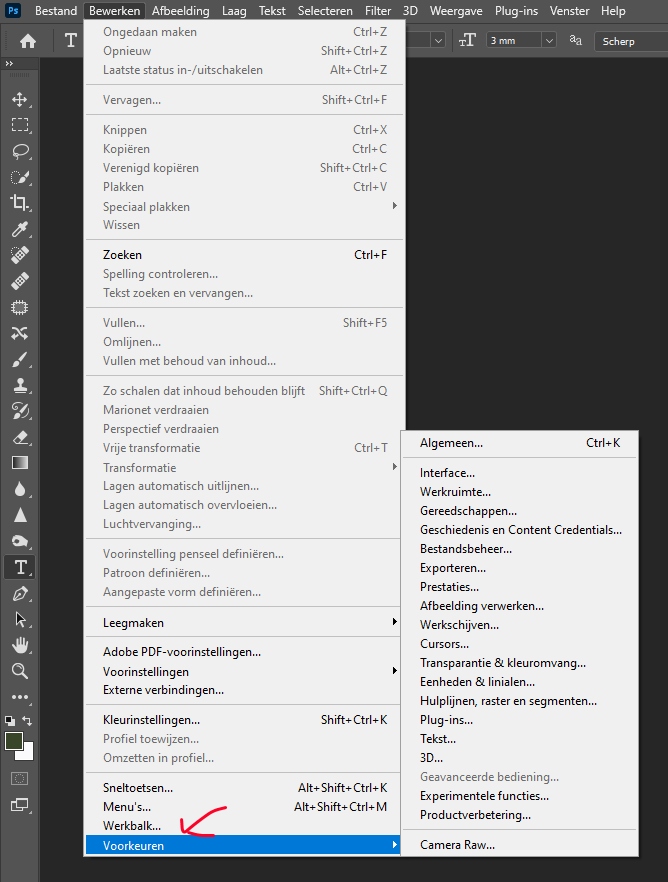Viewport: 668px width, 882px height.
Task: Expand the toolbar double-arrow
Action: click(9, 64)
